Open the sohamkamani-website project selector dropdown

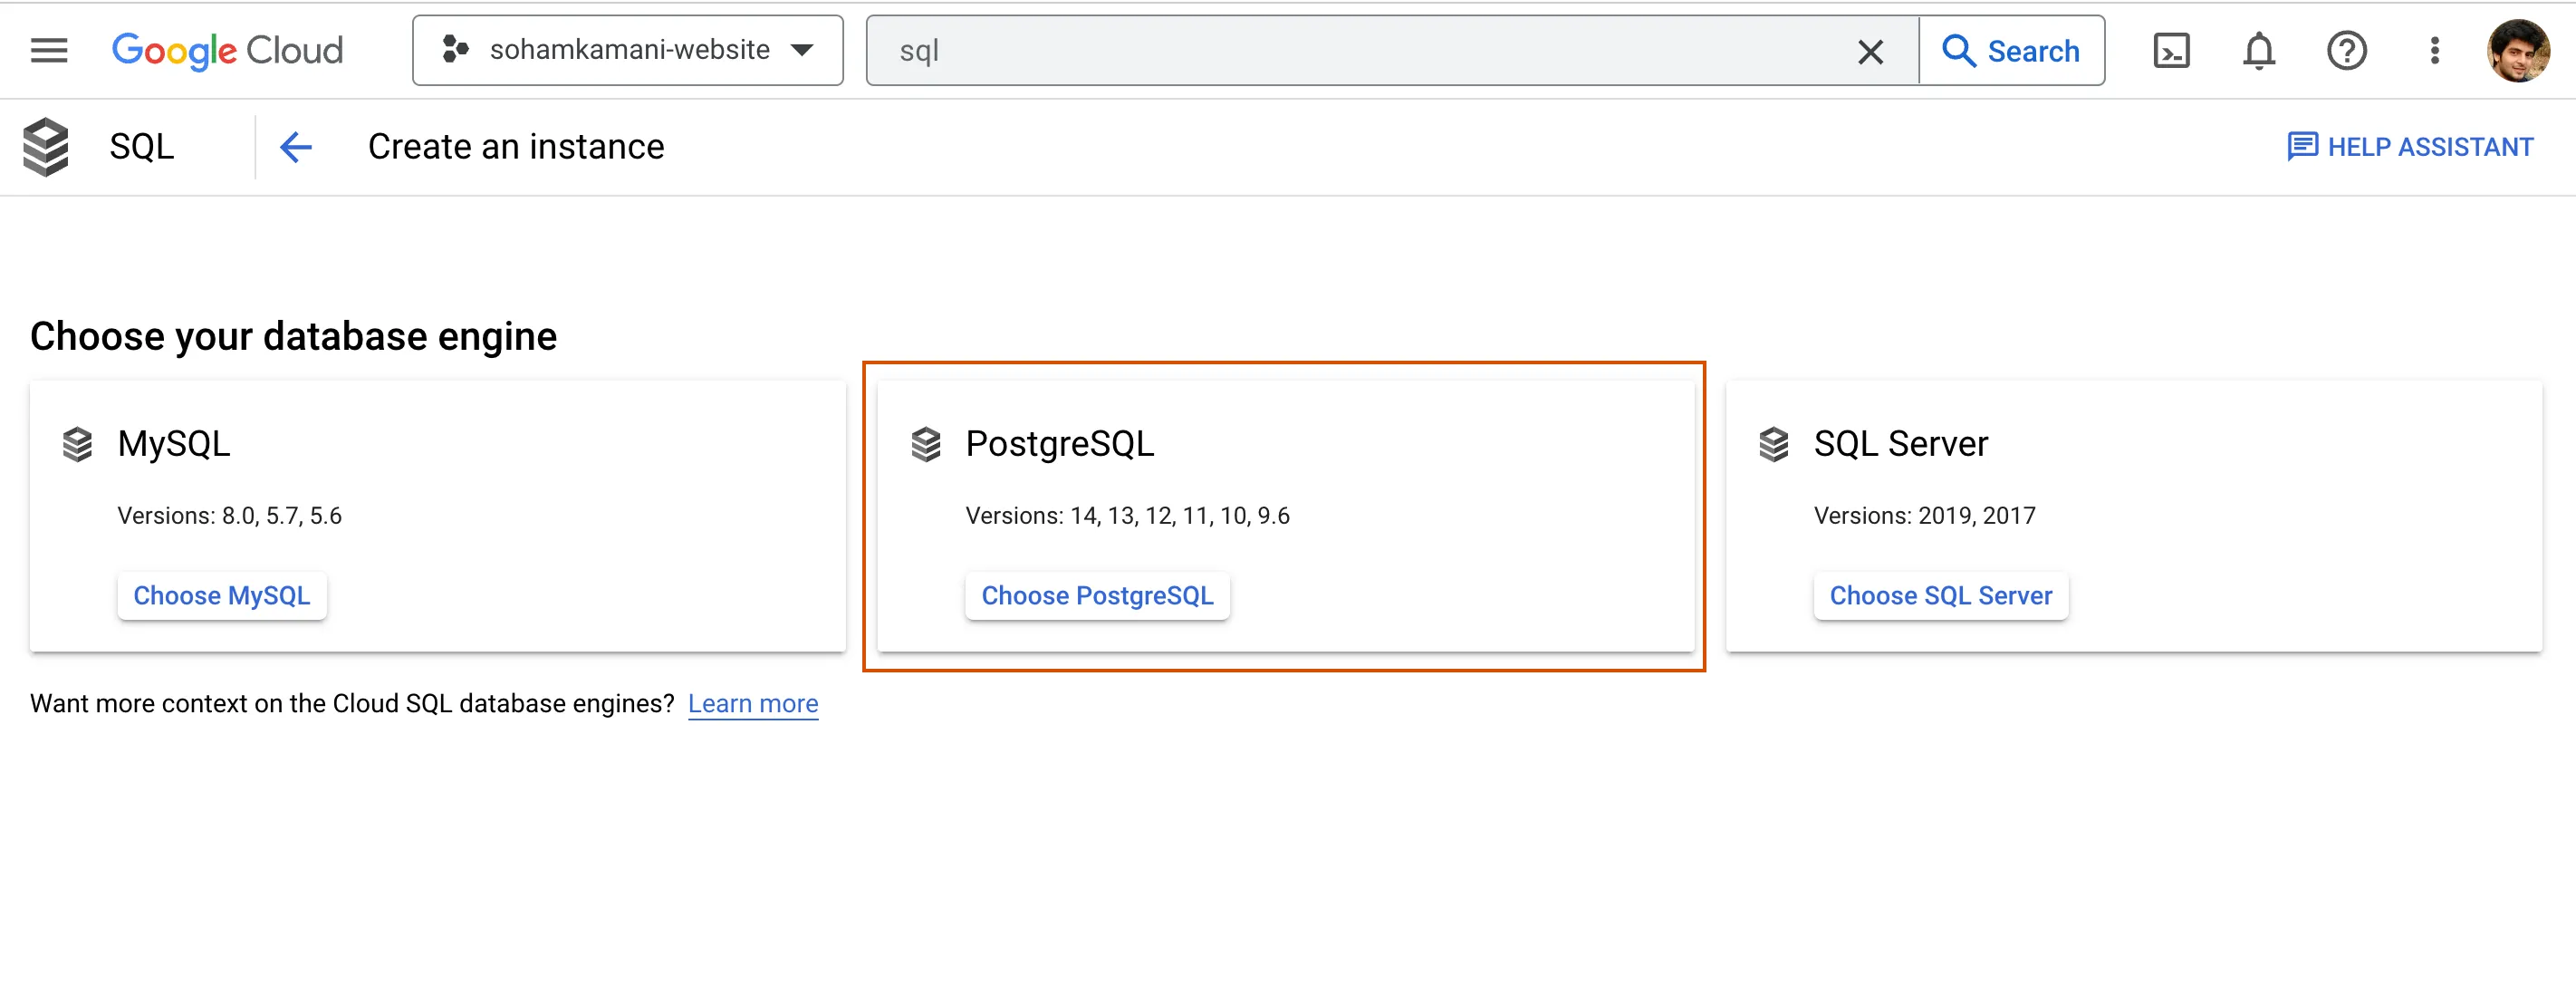(627, 50)
